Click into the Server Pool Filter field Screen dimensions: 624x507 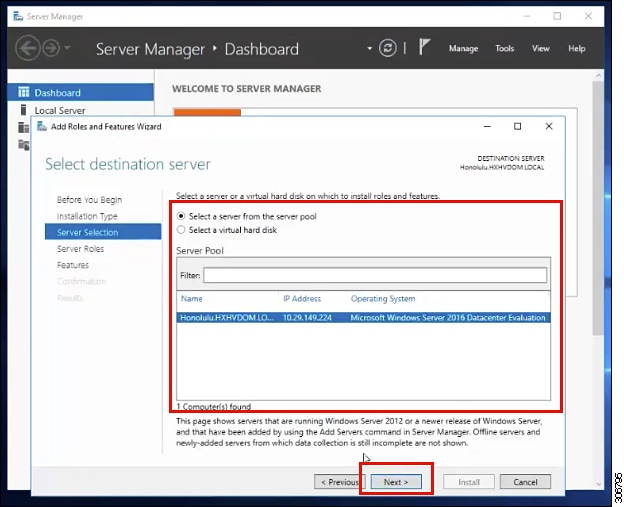[375, 275]
